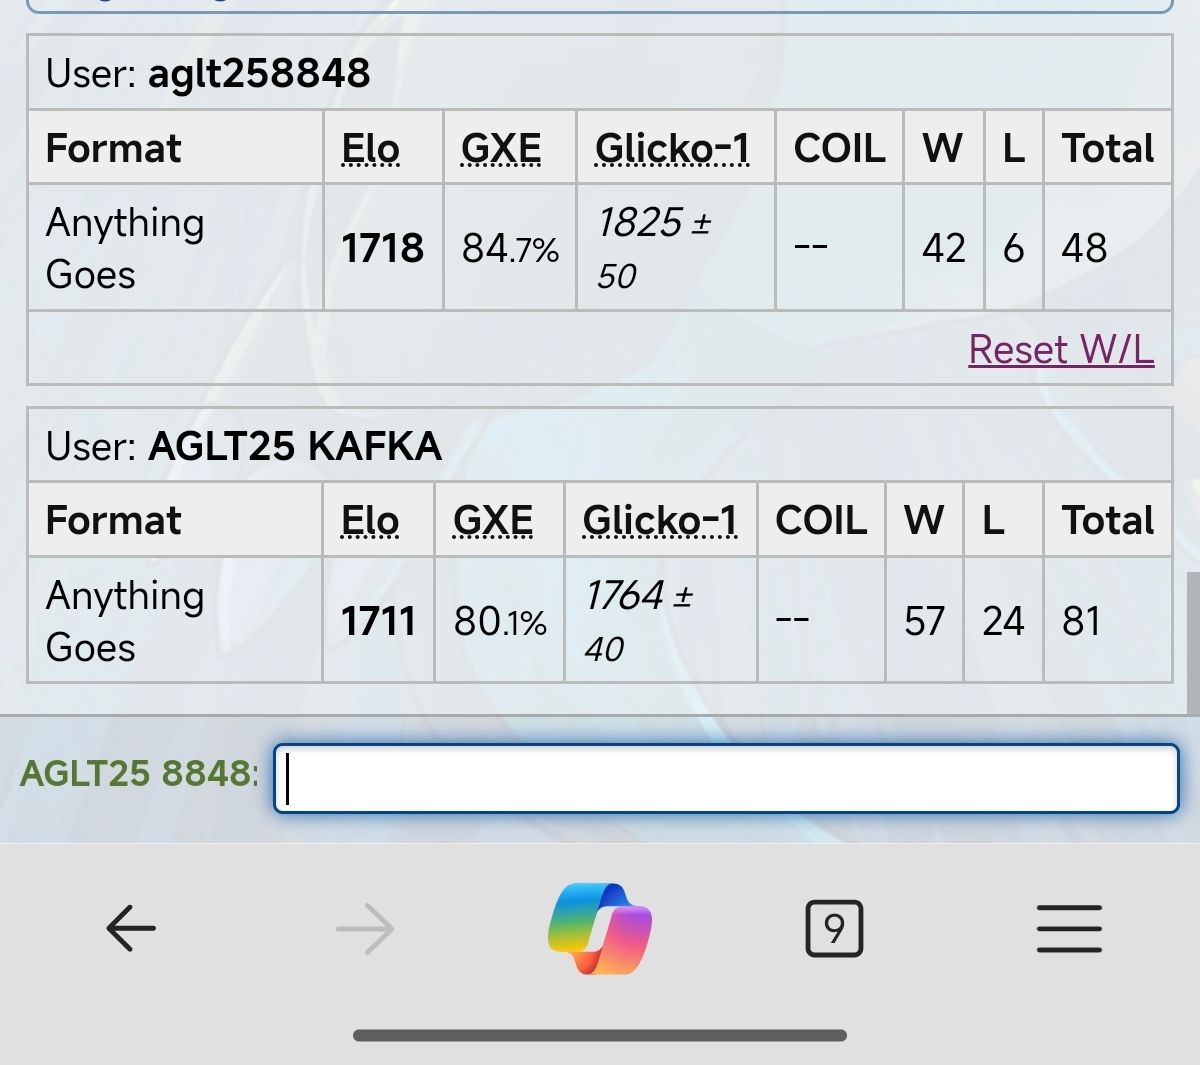
Task: Open the Copilot assistant icon
Action: [x=600, y=928]
